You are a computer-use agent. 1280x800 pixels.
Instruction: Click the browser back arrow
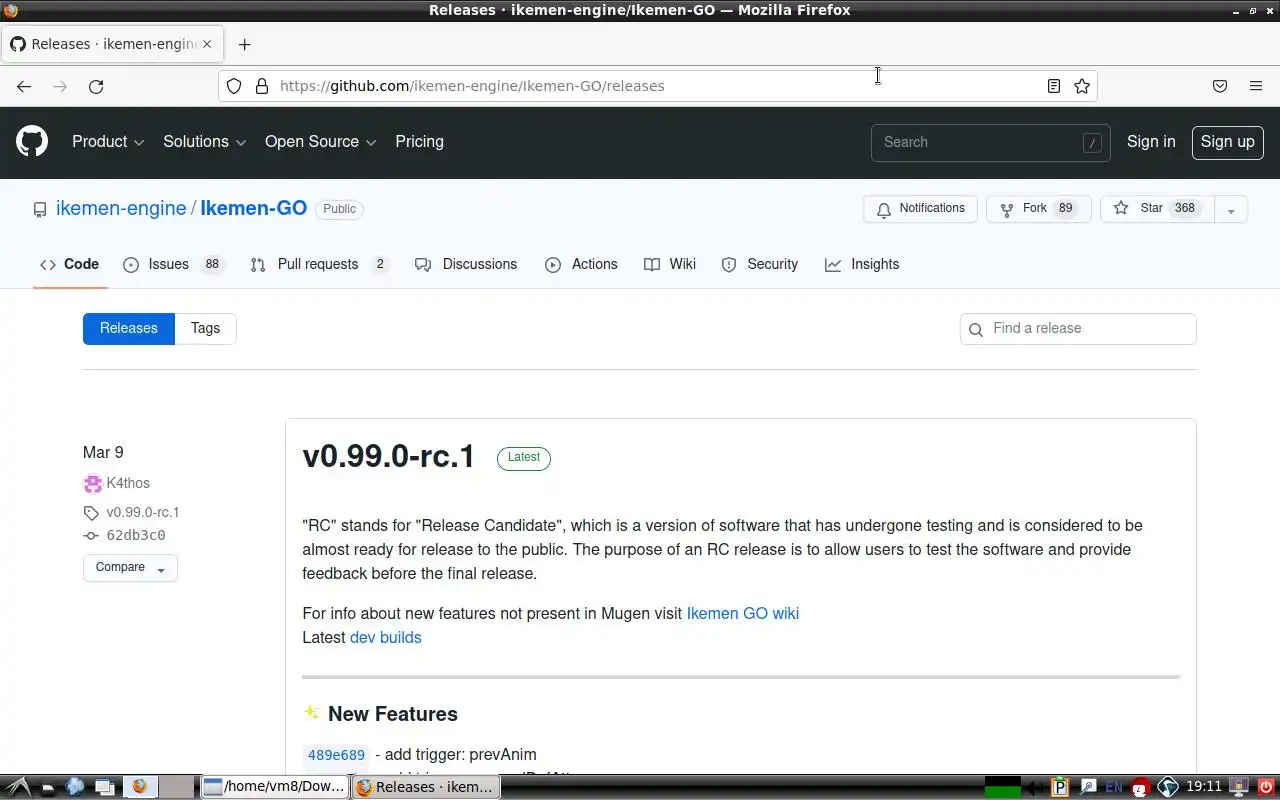24,86
